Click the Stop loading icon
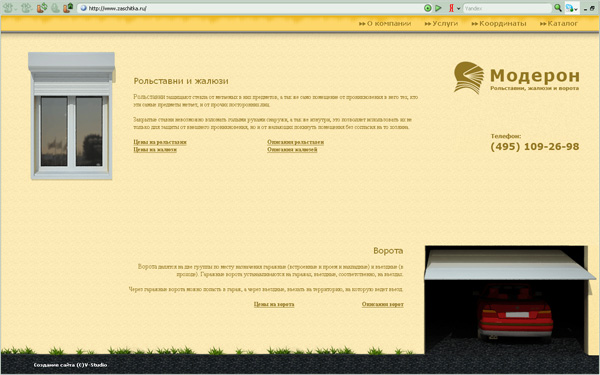This screenshot has height=375, width=600. [55, 8]
